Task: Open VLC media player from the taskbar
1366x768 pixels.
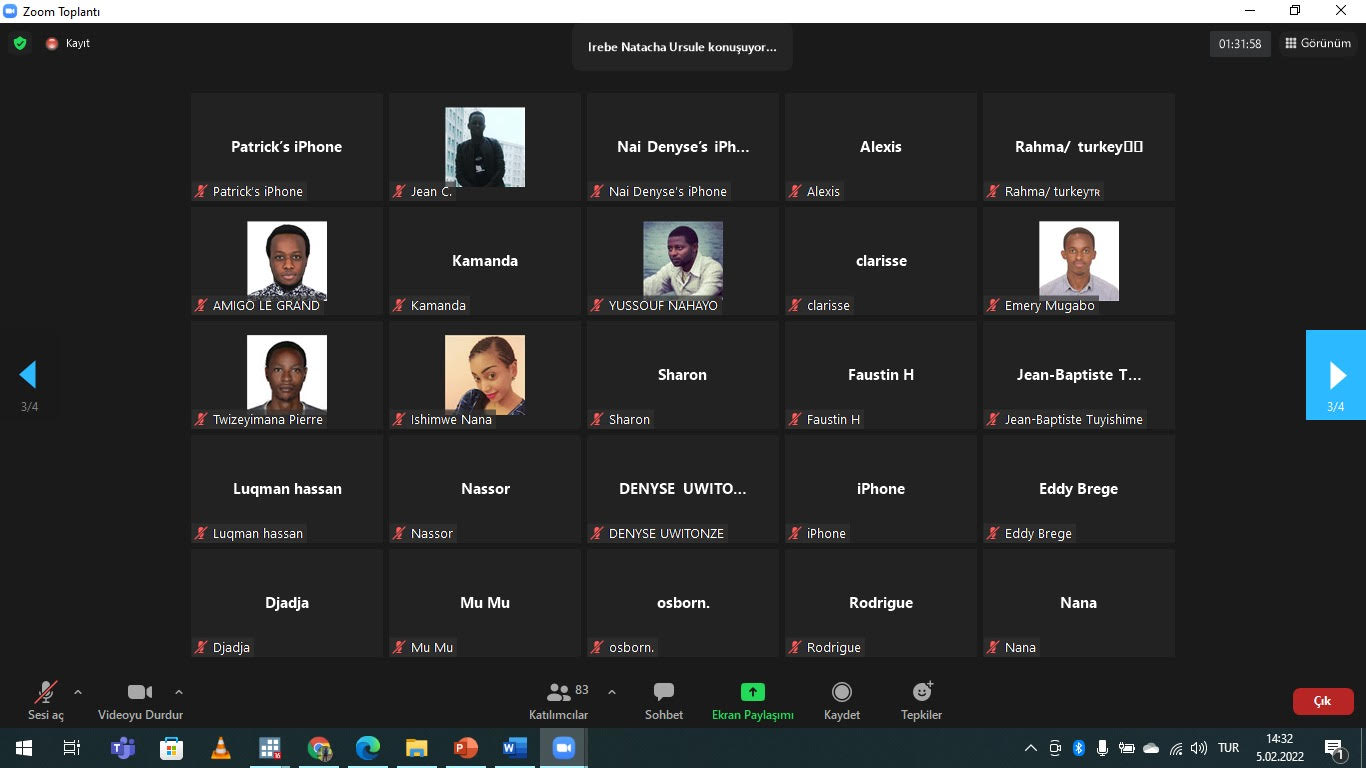Action: point(220,748)
